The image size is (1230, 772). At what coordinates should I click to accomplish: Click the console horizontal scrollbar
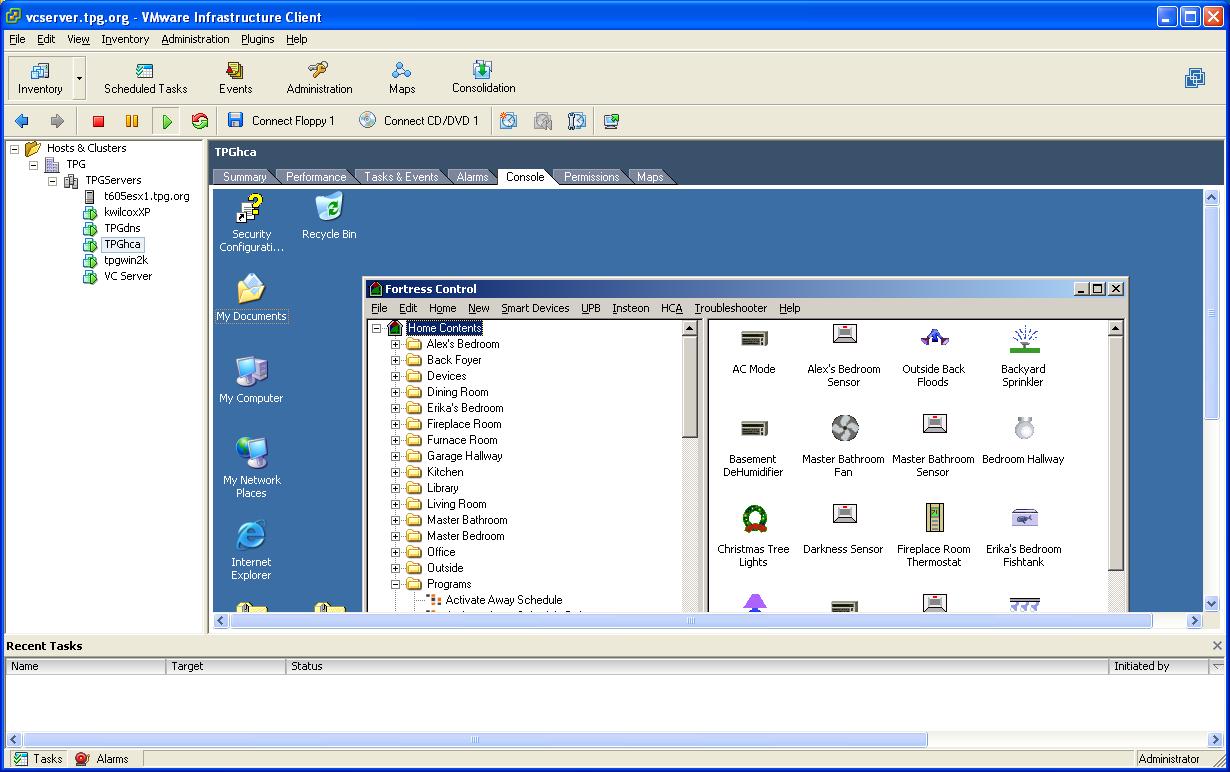pos(690,621)
